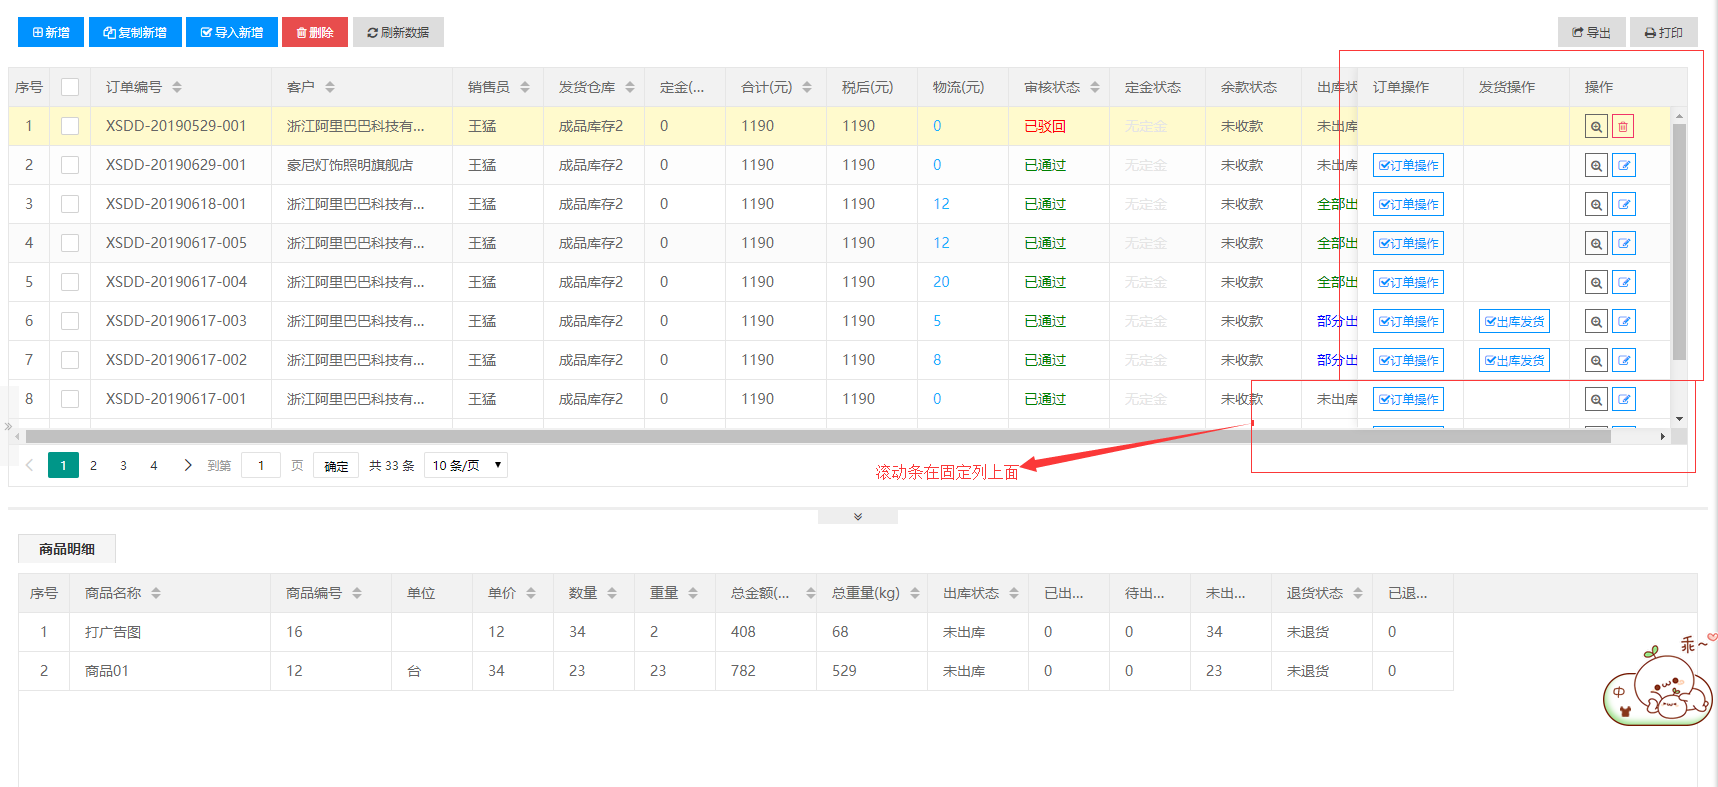
Task: Click the 导入新增 button
Action: [231, 33]
